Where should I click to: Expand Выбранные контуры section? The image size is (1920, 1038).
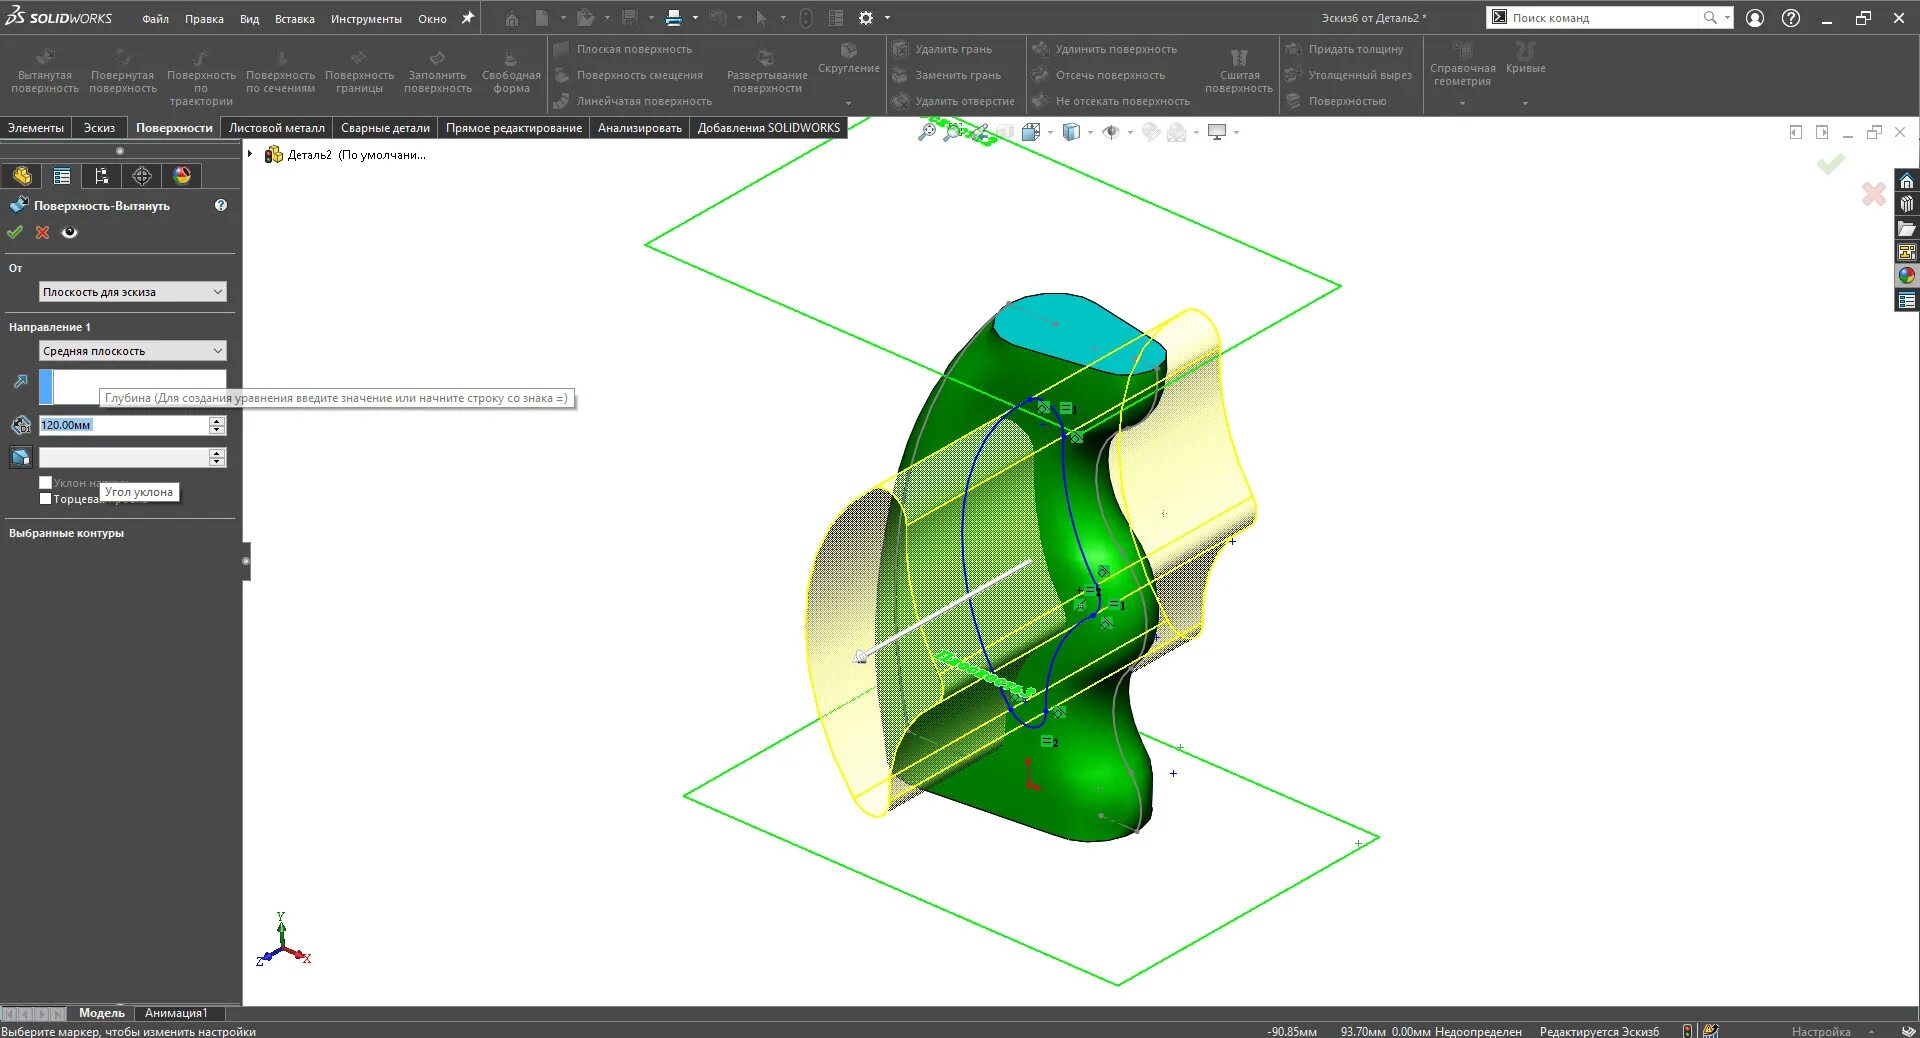coord(66,533)
